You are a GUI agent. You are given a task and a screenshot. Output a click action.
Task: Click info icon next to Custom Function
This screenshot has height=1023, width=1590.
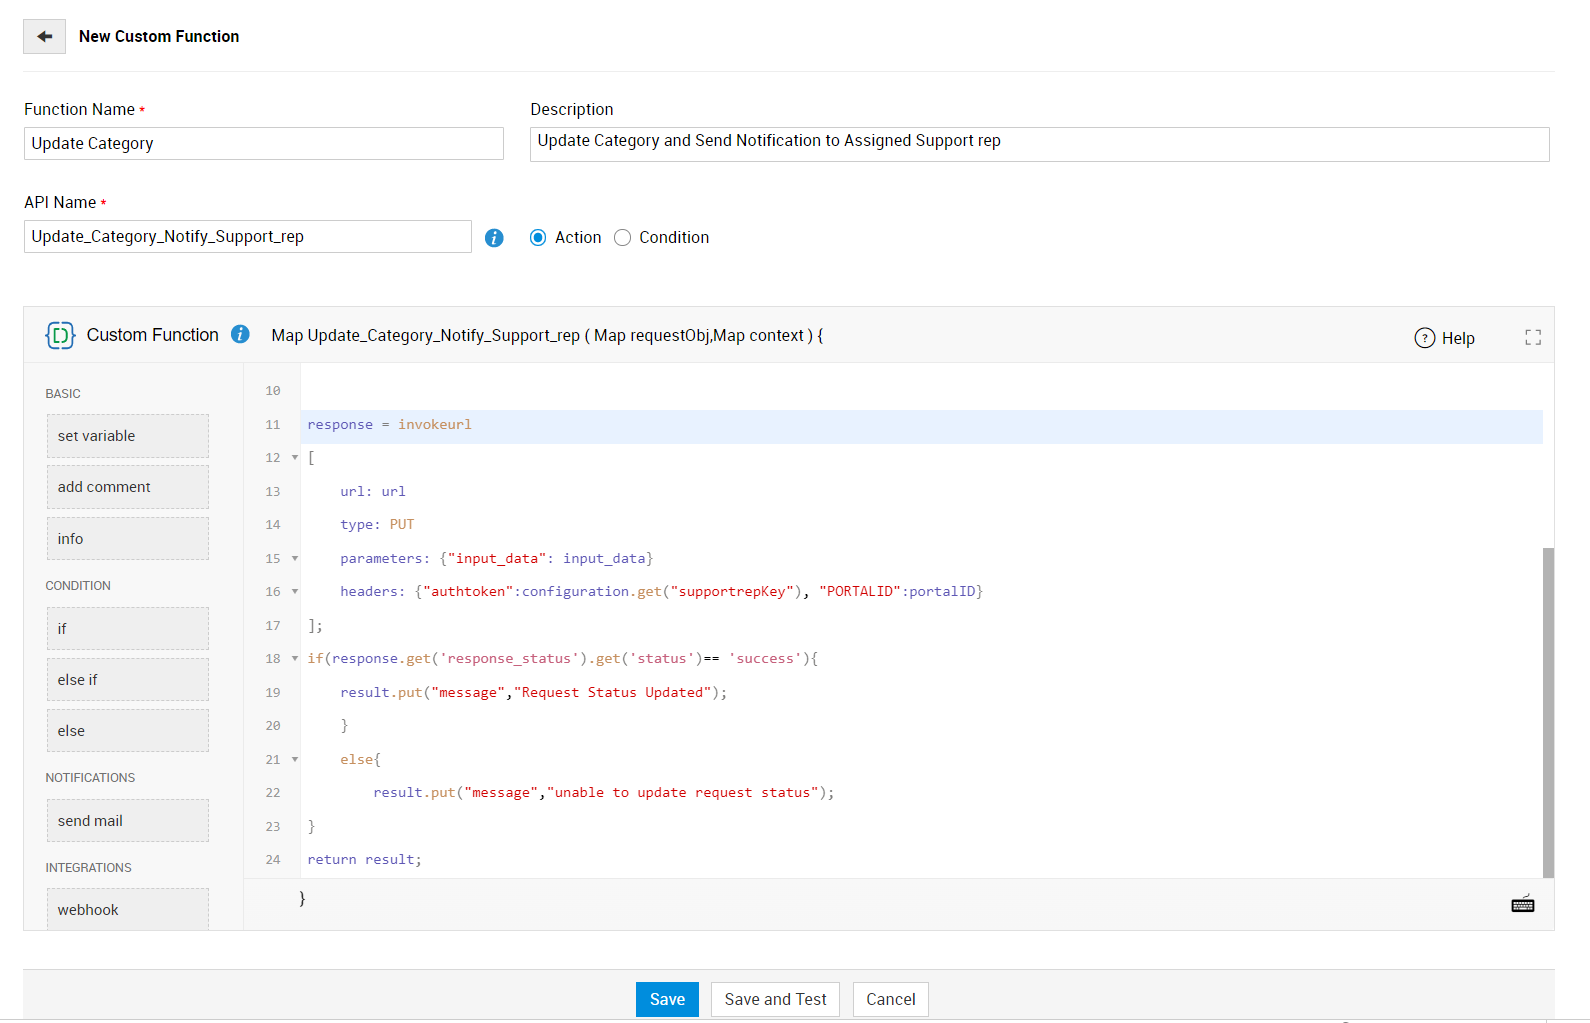(240, 334)
